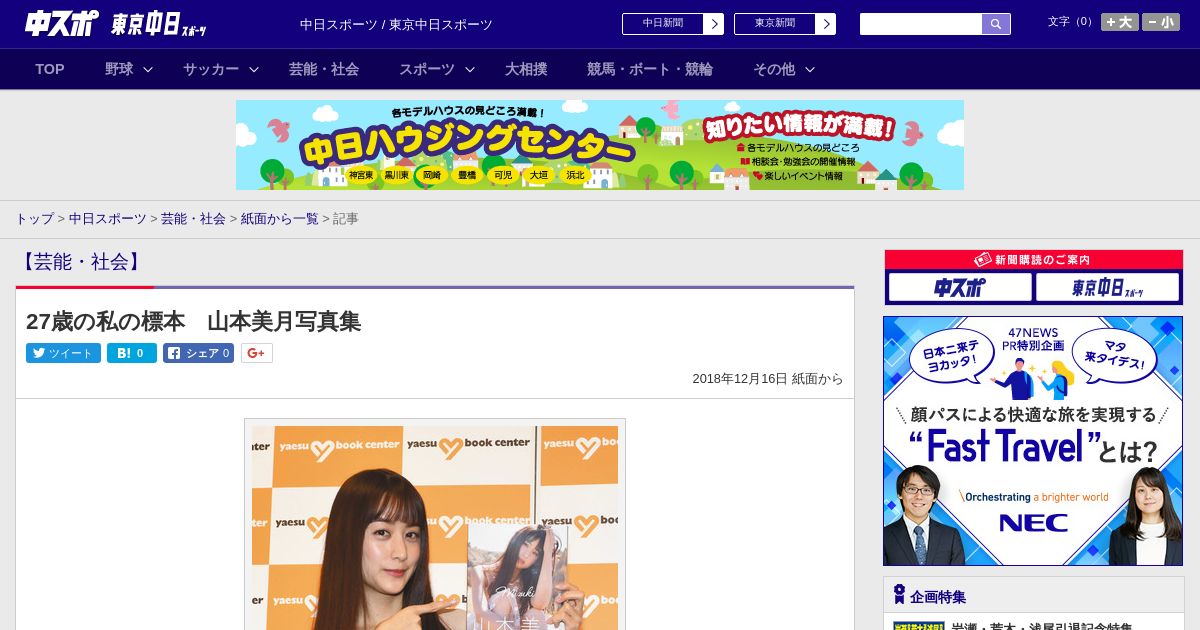Decrease text size with －小 button
Screen dimensions: 1200x630
[x=1161, y=22]
